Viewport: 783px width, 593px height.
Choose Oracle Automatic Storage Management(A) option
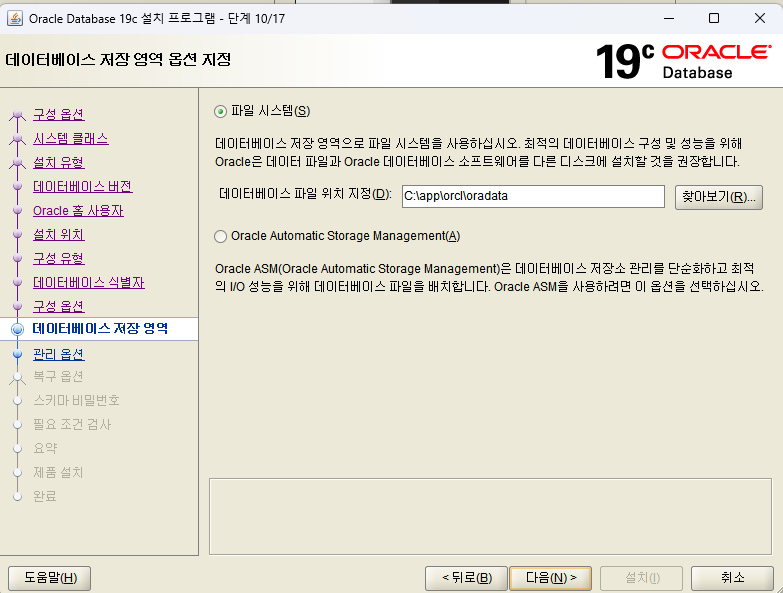220,236
